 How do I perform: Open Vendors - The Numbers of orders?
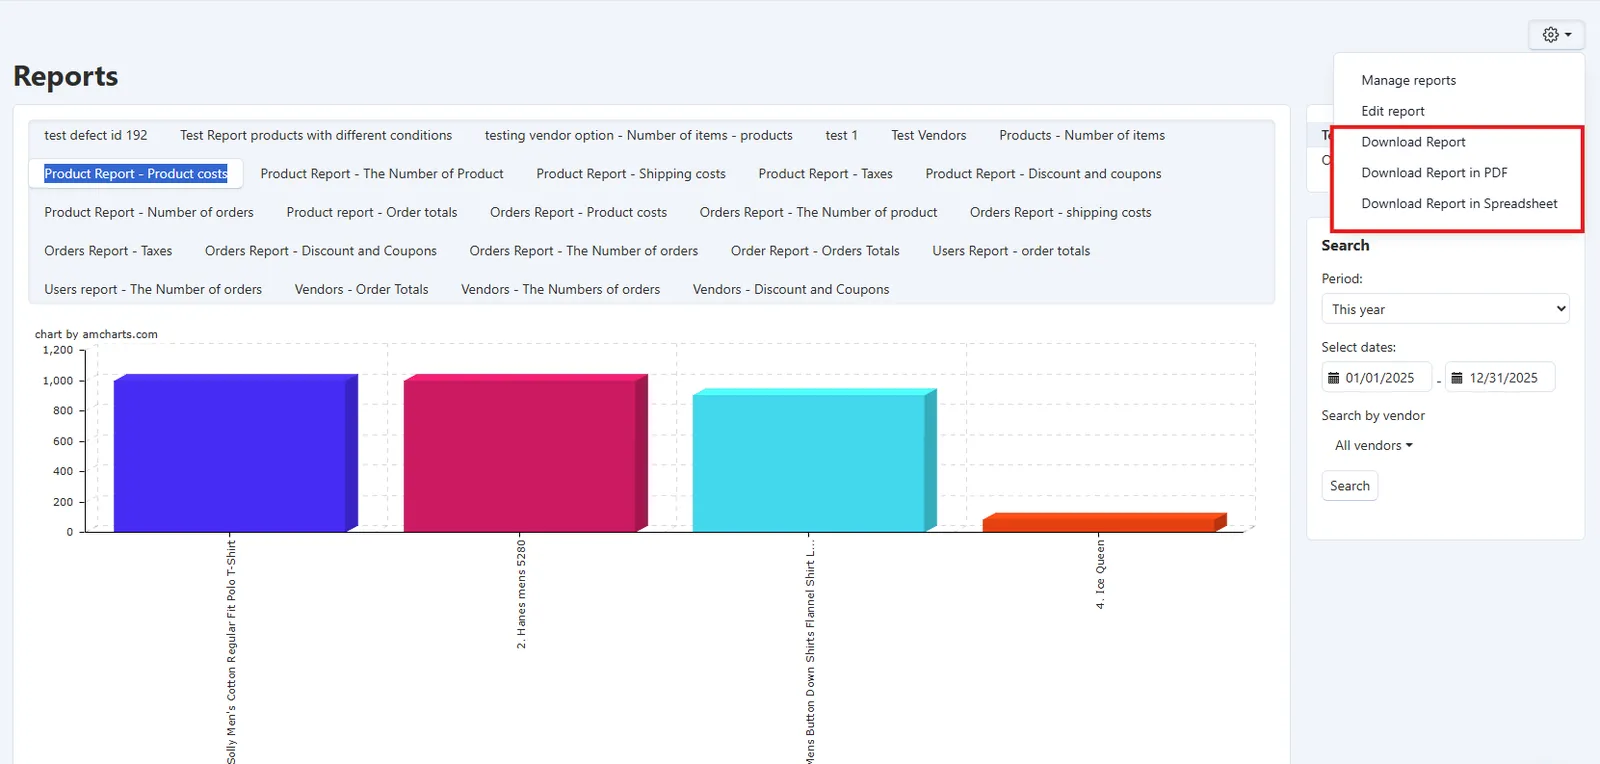pos(560,289)
